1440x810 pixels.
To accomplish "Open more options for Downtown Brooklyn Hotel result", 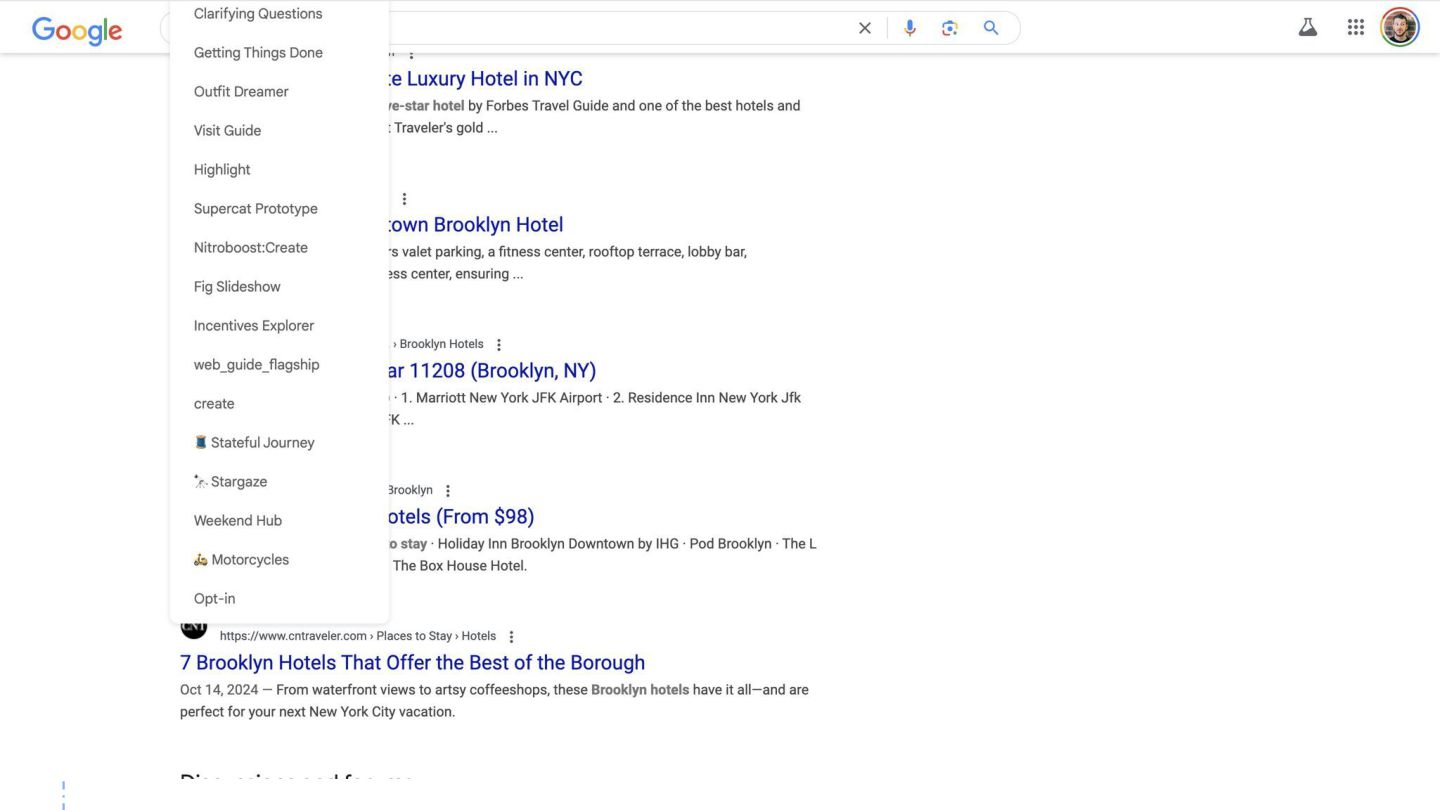I will tap(404, 199).
